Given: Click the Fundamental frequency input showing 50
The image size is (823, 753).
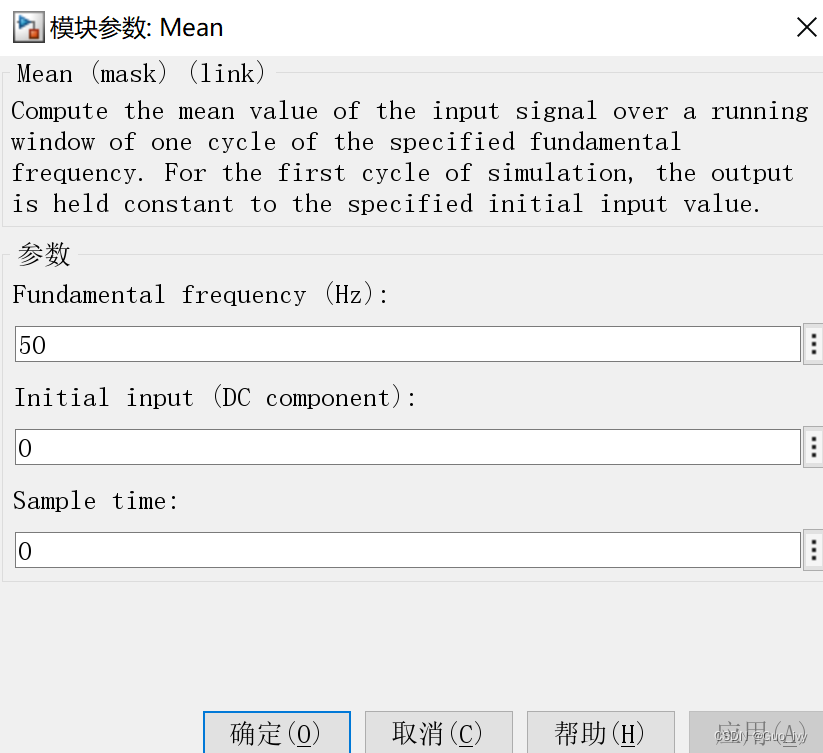Looking at the screenshot, I should point(408,344).
